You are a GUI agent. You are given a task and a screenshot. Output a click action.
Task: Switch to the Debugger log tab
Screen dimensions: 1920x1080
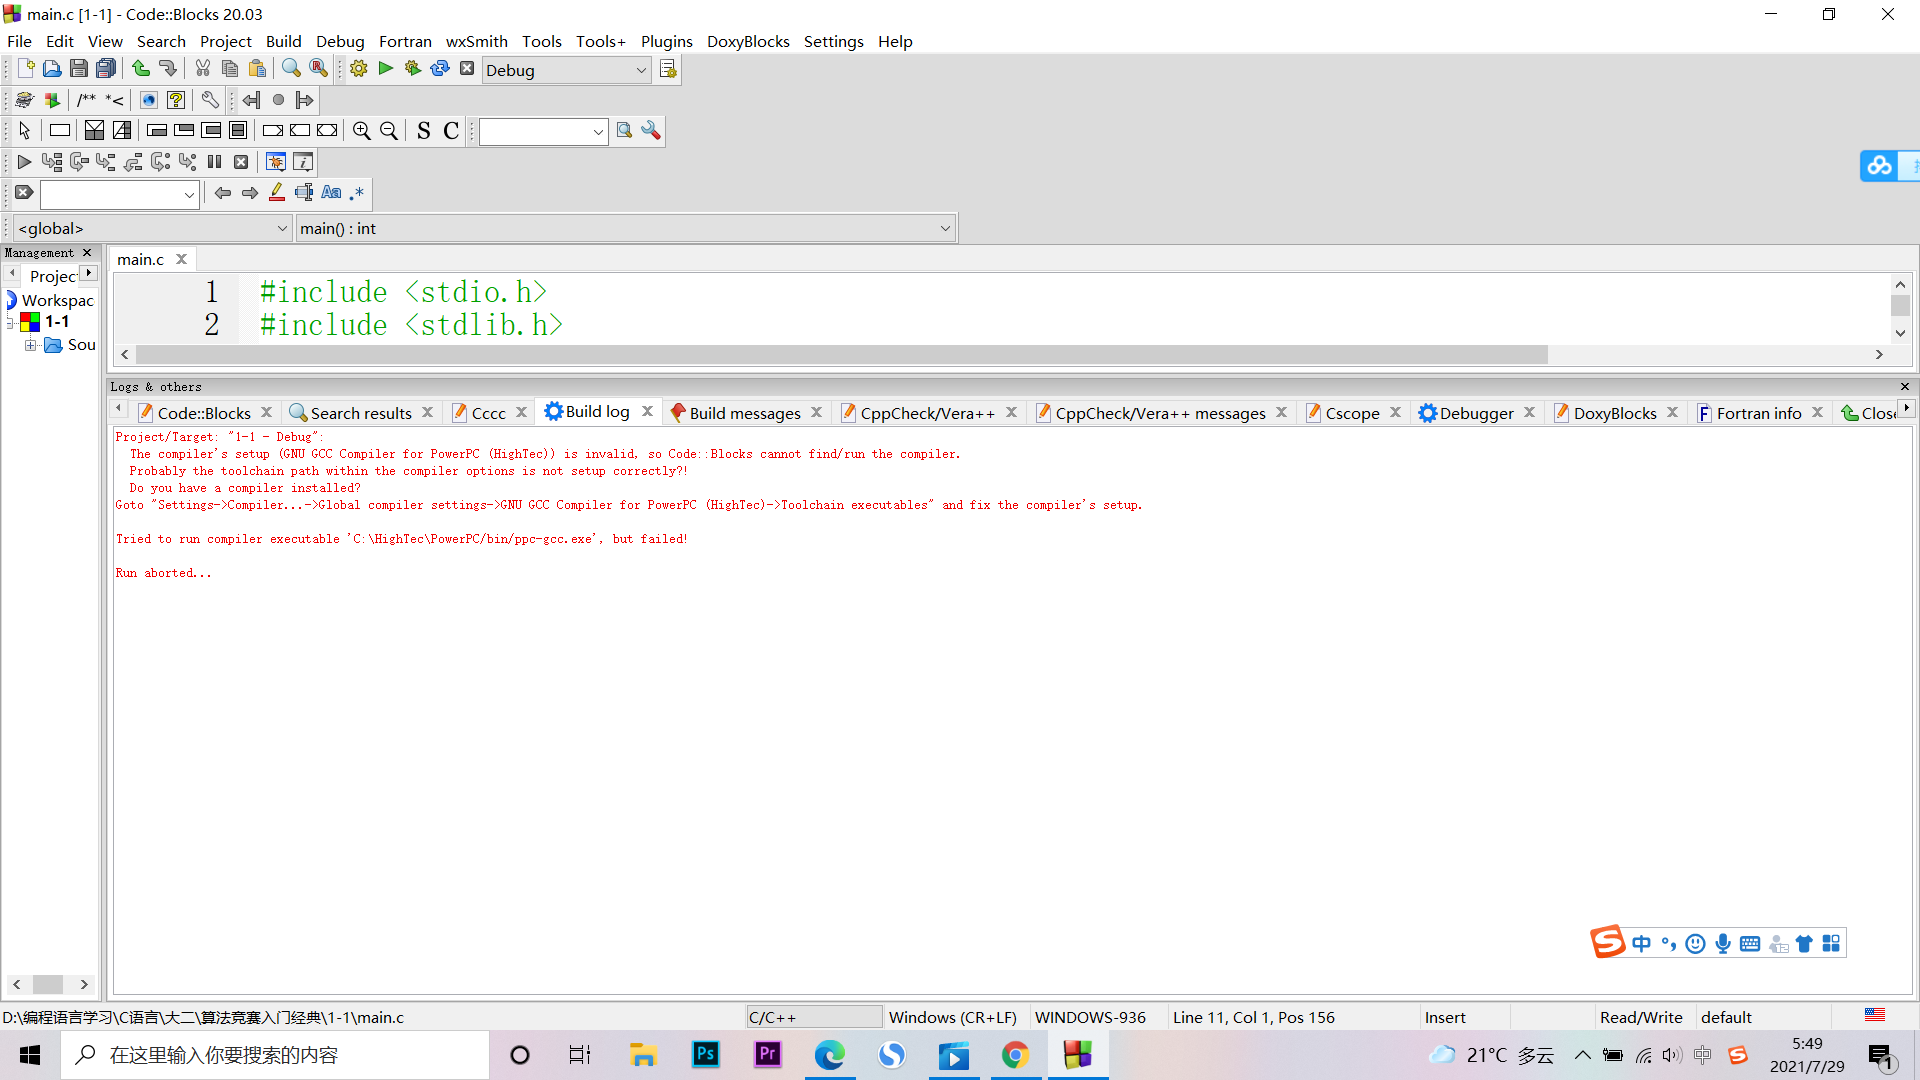1476,413
